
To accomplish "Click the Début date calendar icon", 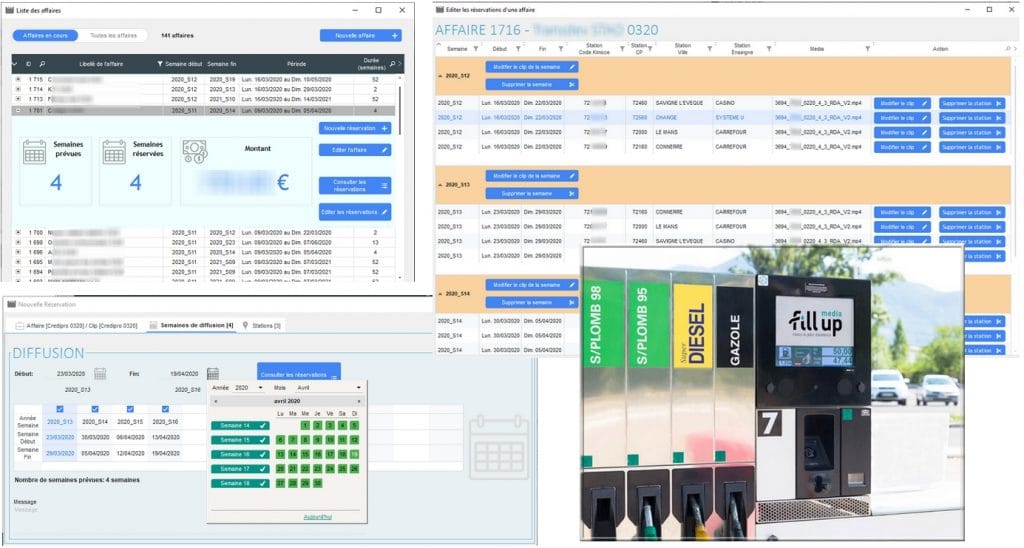I will 100,374.
